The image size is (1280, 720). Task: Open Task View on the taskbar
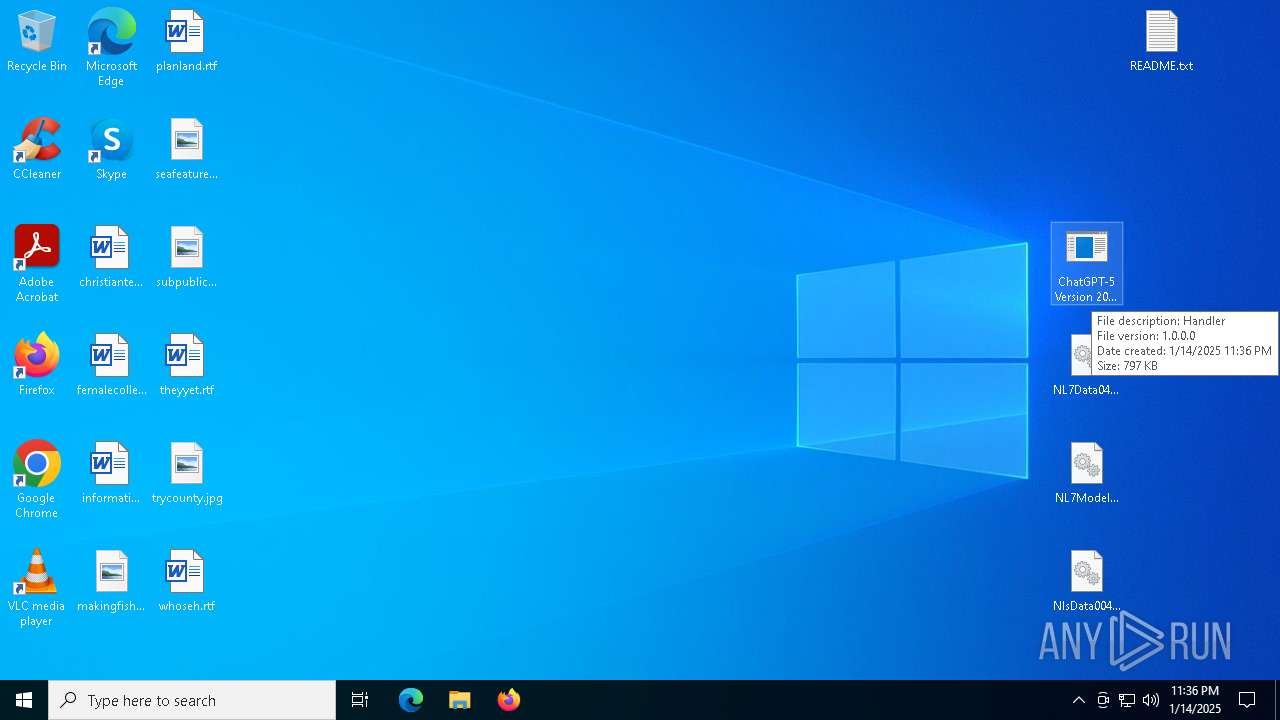click(x=360, y=700)
